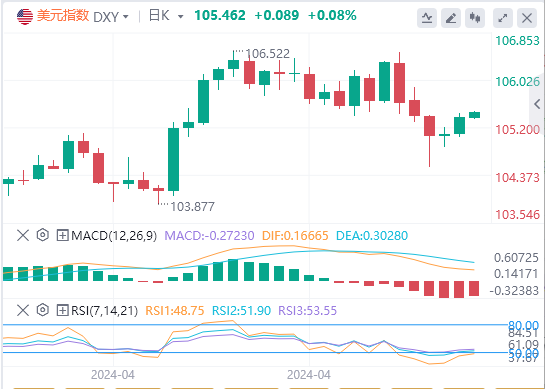Expand the right side panel chevron
545x389 pixels.
pyautogui.click(x=537, y=104)
